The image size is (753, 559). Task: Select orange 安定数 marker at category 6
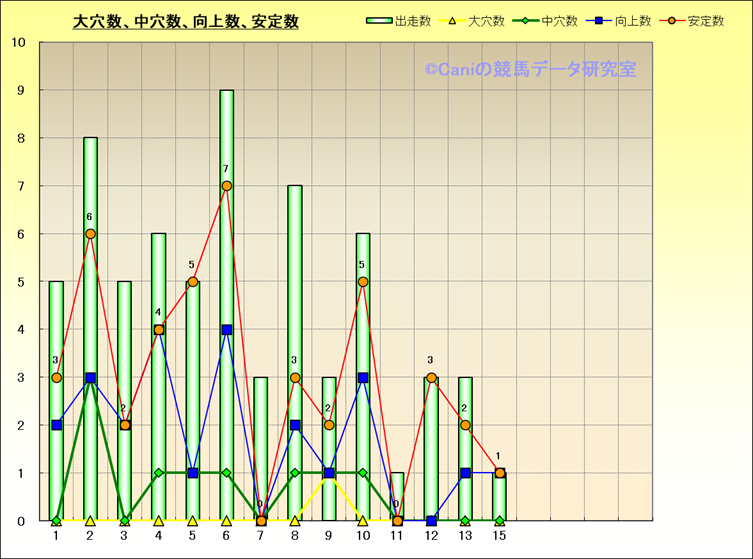pos(227,186)
